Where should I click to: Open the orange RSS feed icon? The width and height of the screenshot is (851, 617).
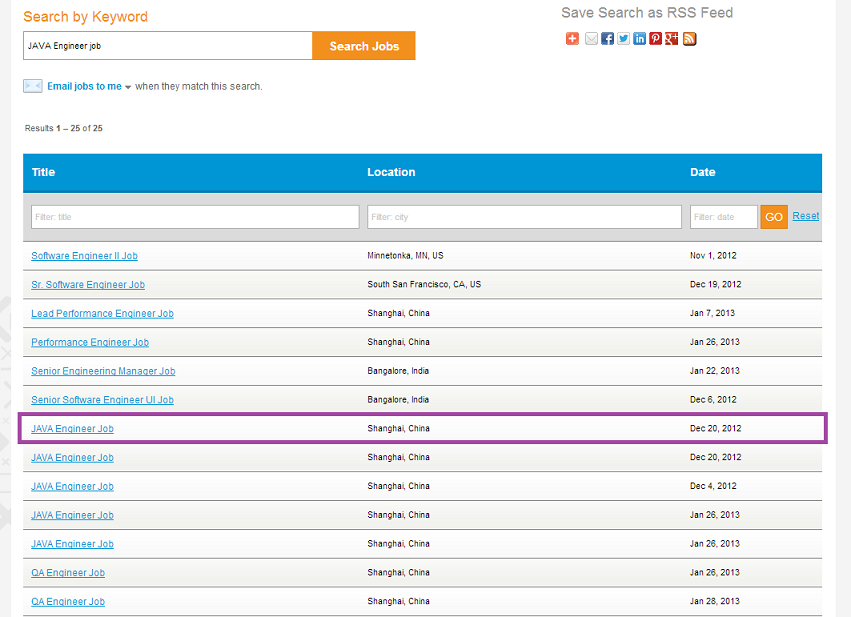[x=689, y=39]
